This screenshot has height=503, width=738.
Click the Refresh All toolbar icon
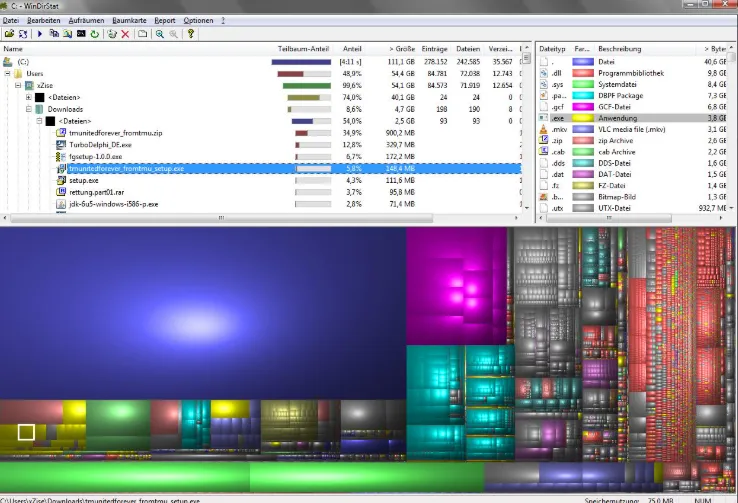point(23,34)
